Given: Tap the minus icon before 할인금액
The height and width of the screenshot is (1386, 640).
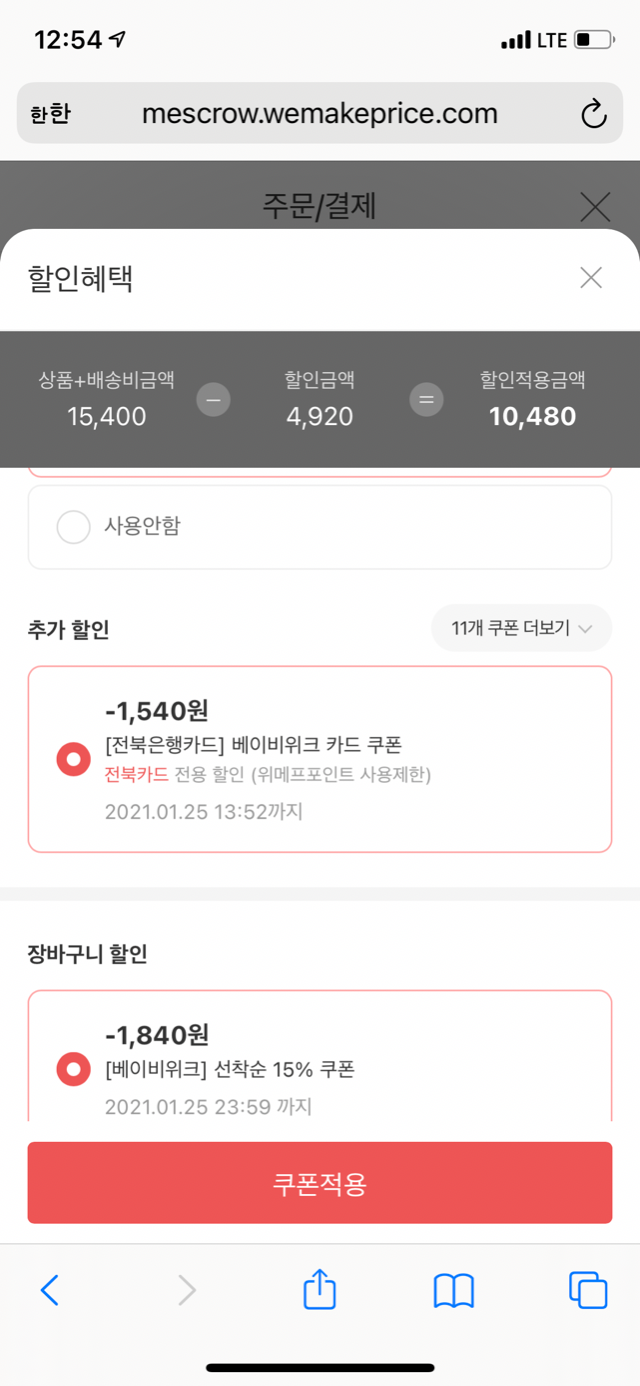Looking at the screenshot, I should [213, 400].
